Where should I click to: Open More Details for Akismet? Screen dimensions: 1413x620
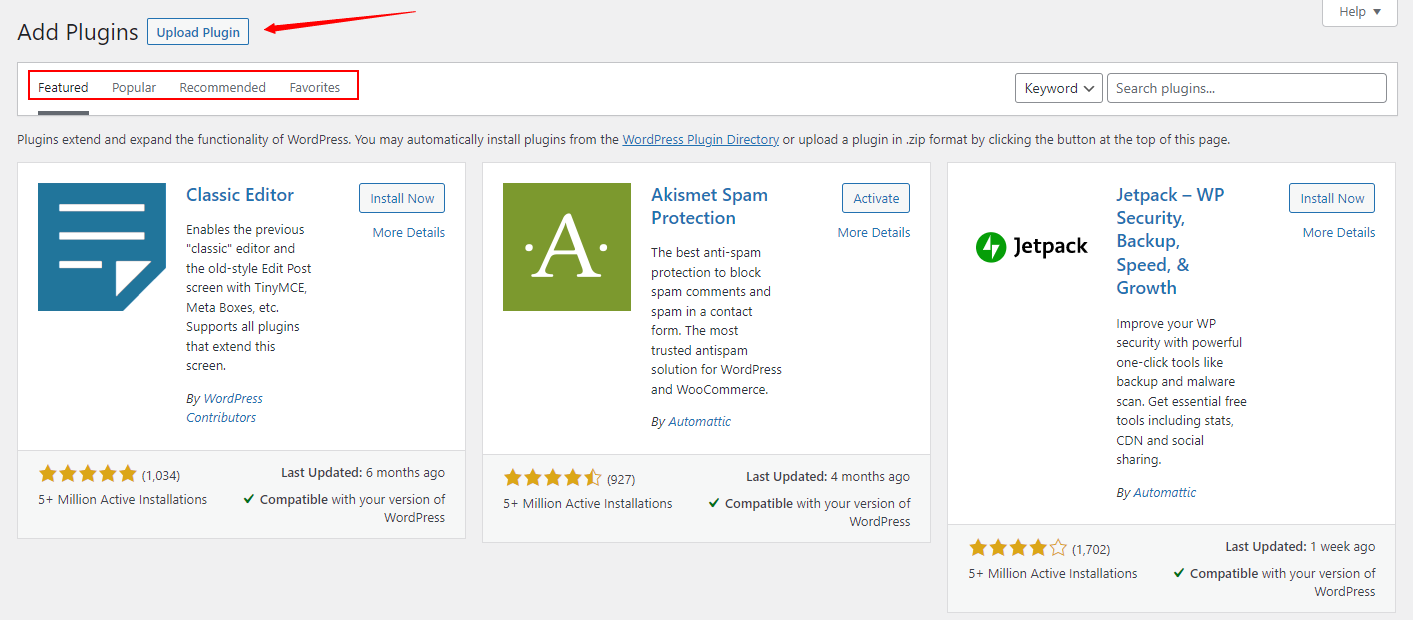pyautogui.click(x=874, y=233)
